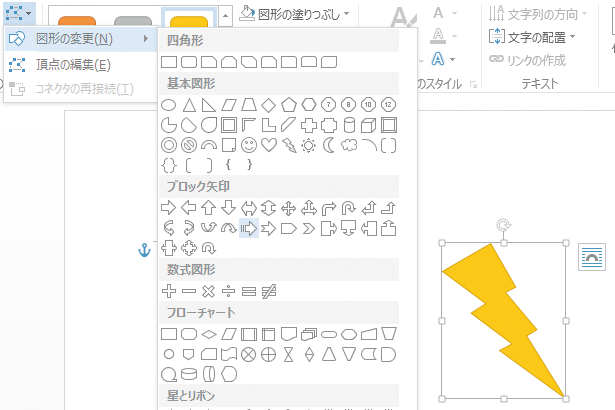Select the not-equal equation shape
615x410 pixels.
[269, 292]
